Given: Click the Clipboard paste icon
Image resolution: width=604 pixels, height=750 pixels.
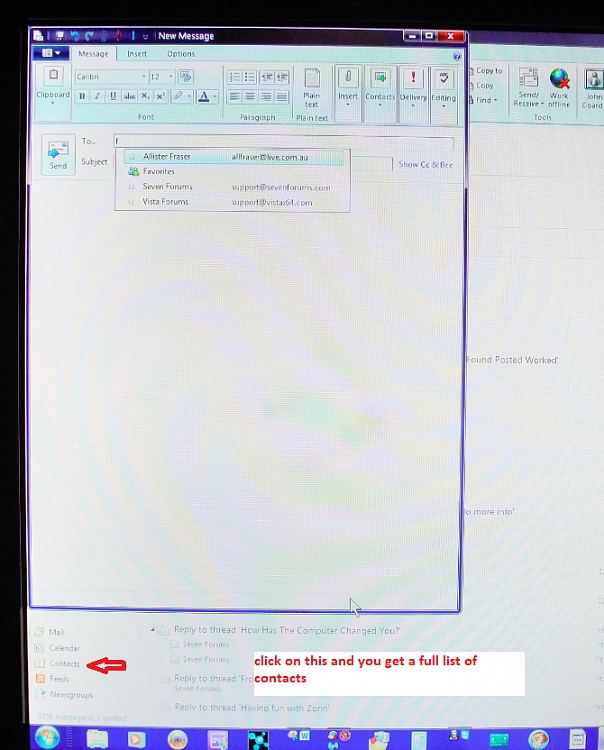Looking at the screenshot, I should [x=54, y=76].
